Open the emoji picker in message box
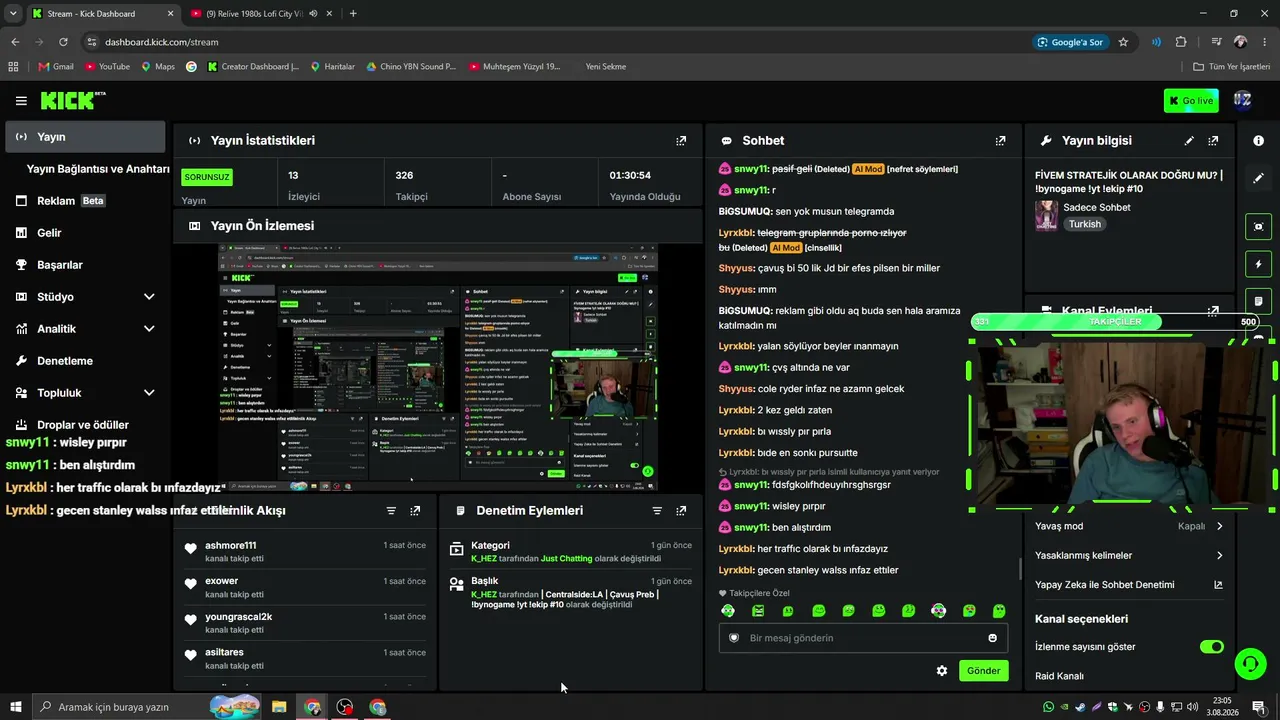1280x720 pixels. click(992, 638)
